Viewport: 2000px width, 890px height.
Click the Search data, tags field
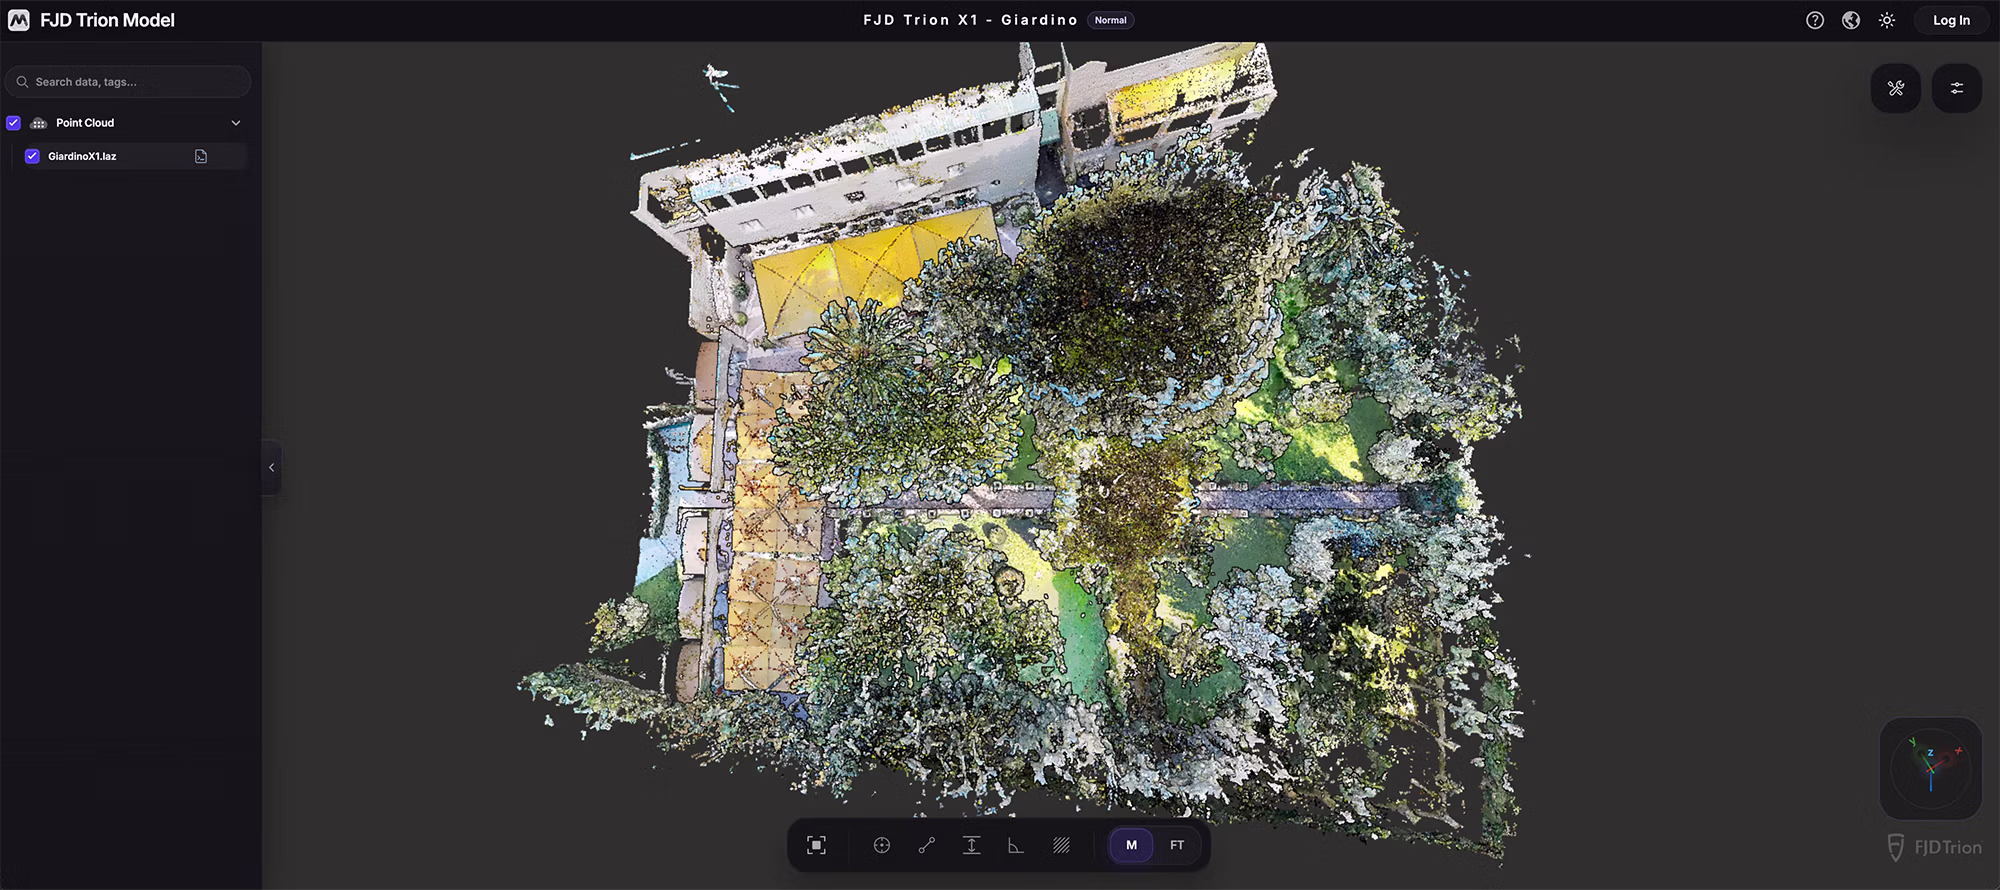(128, 82)
